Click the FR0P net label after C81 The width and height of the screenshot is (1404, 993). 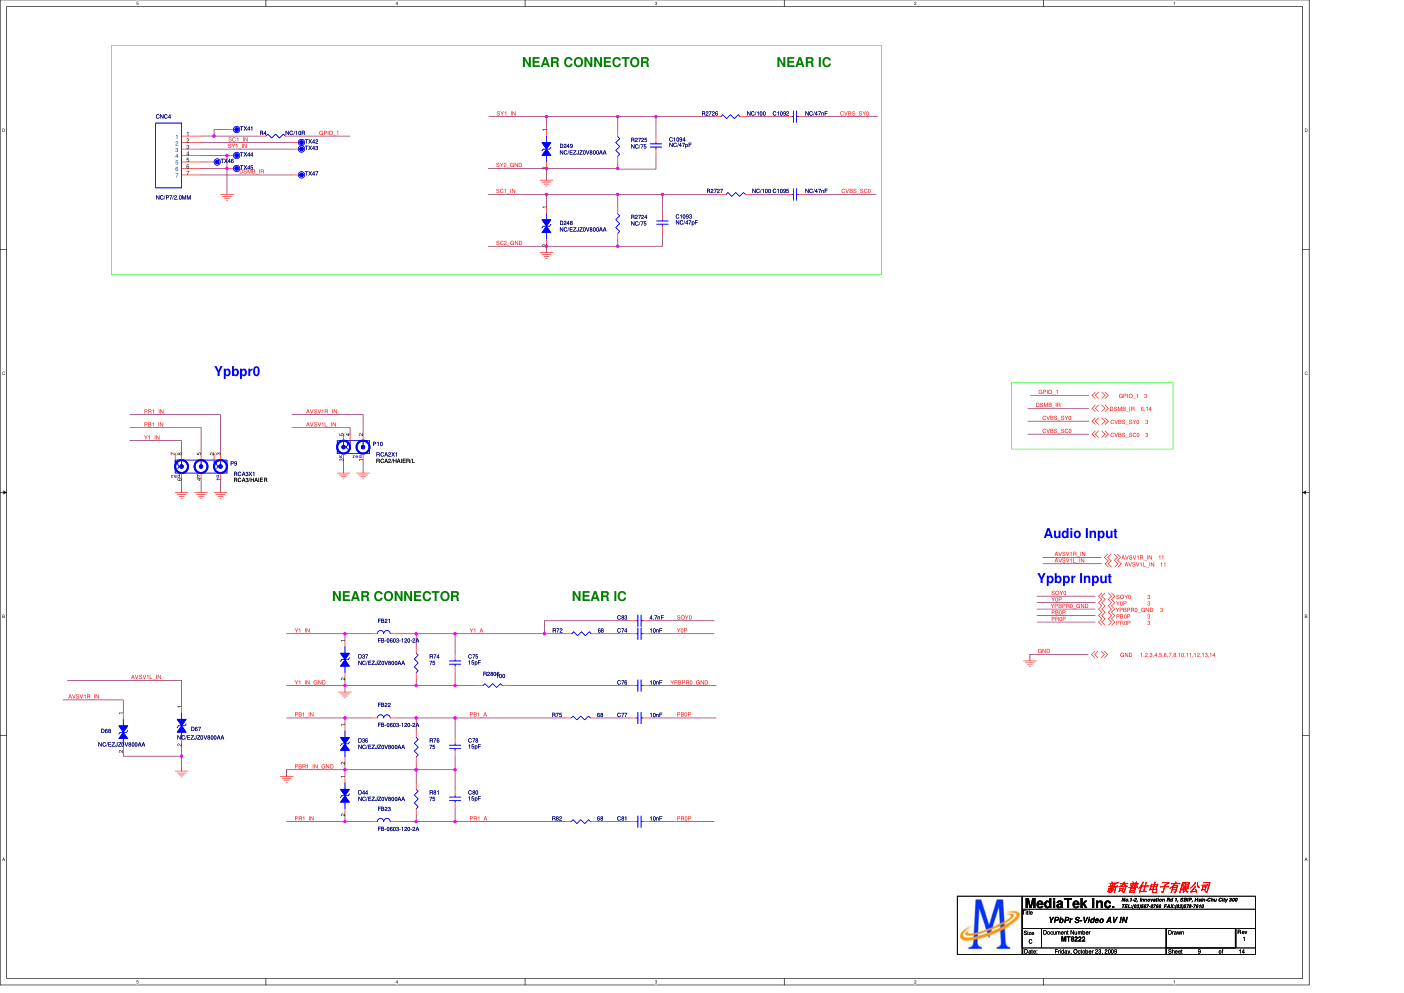(684, 819)
